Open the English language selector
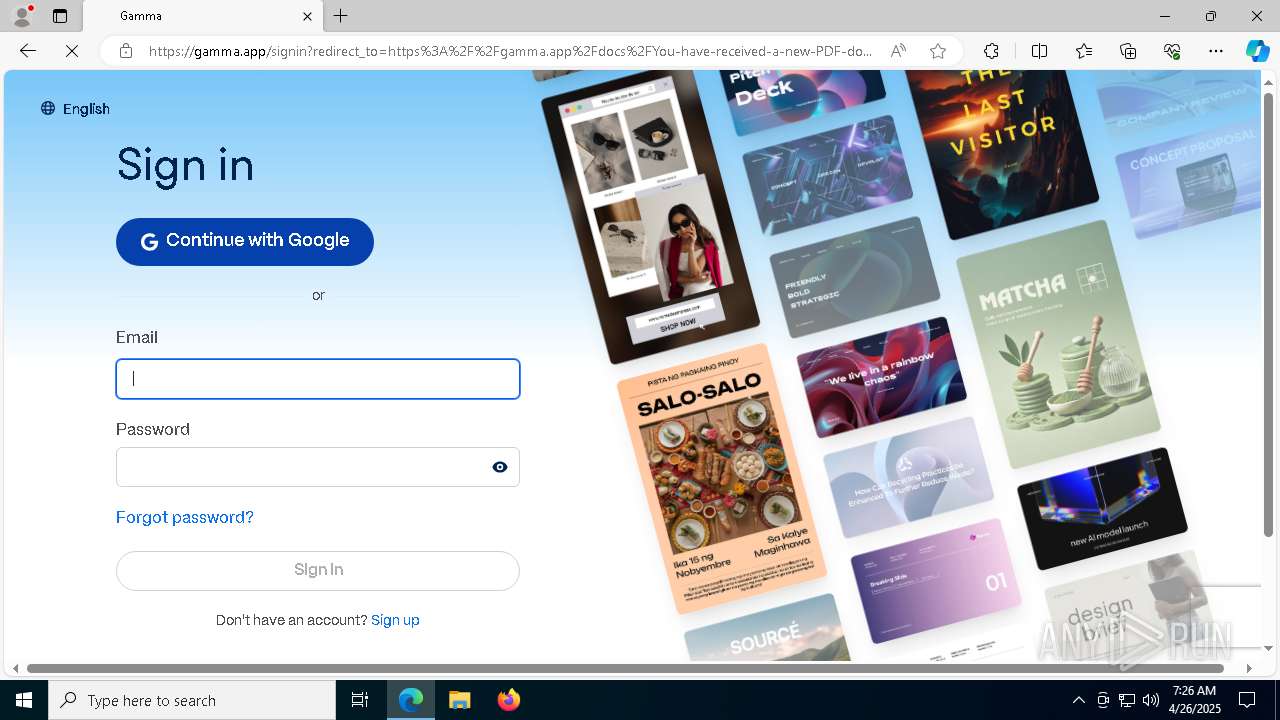The height and width of the screenshot is (720, 1280). pyautogui.click(x=75, y=109)
